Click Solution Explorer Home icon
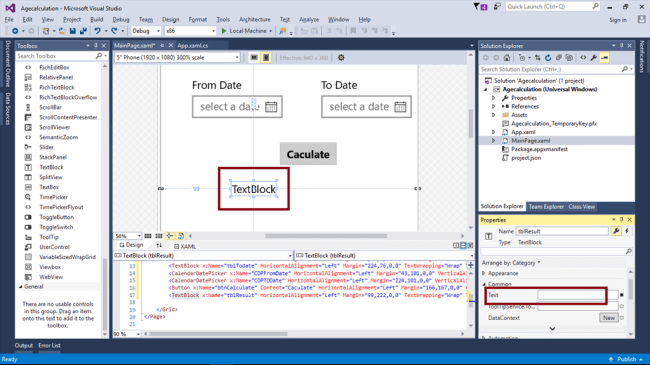 pyautogui.click(x=507, y=58)
